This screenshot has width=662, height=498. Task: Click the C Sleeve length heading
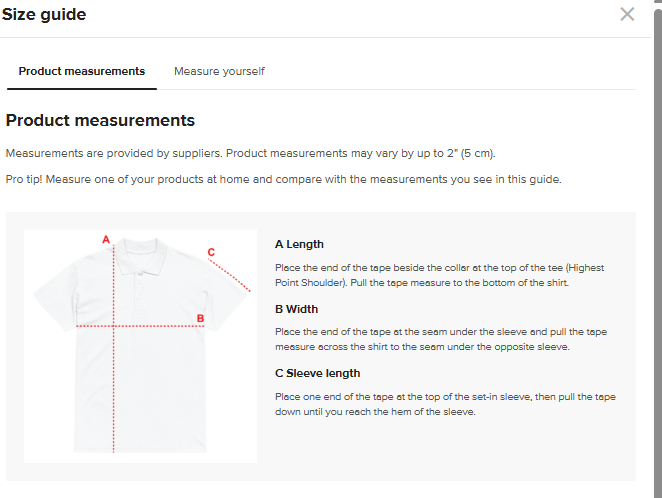coord(317,374)
